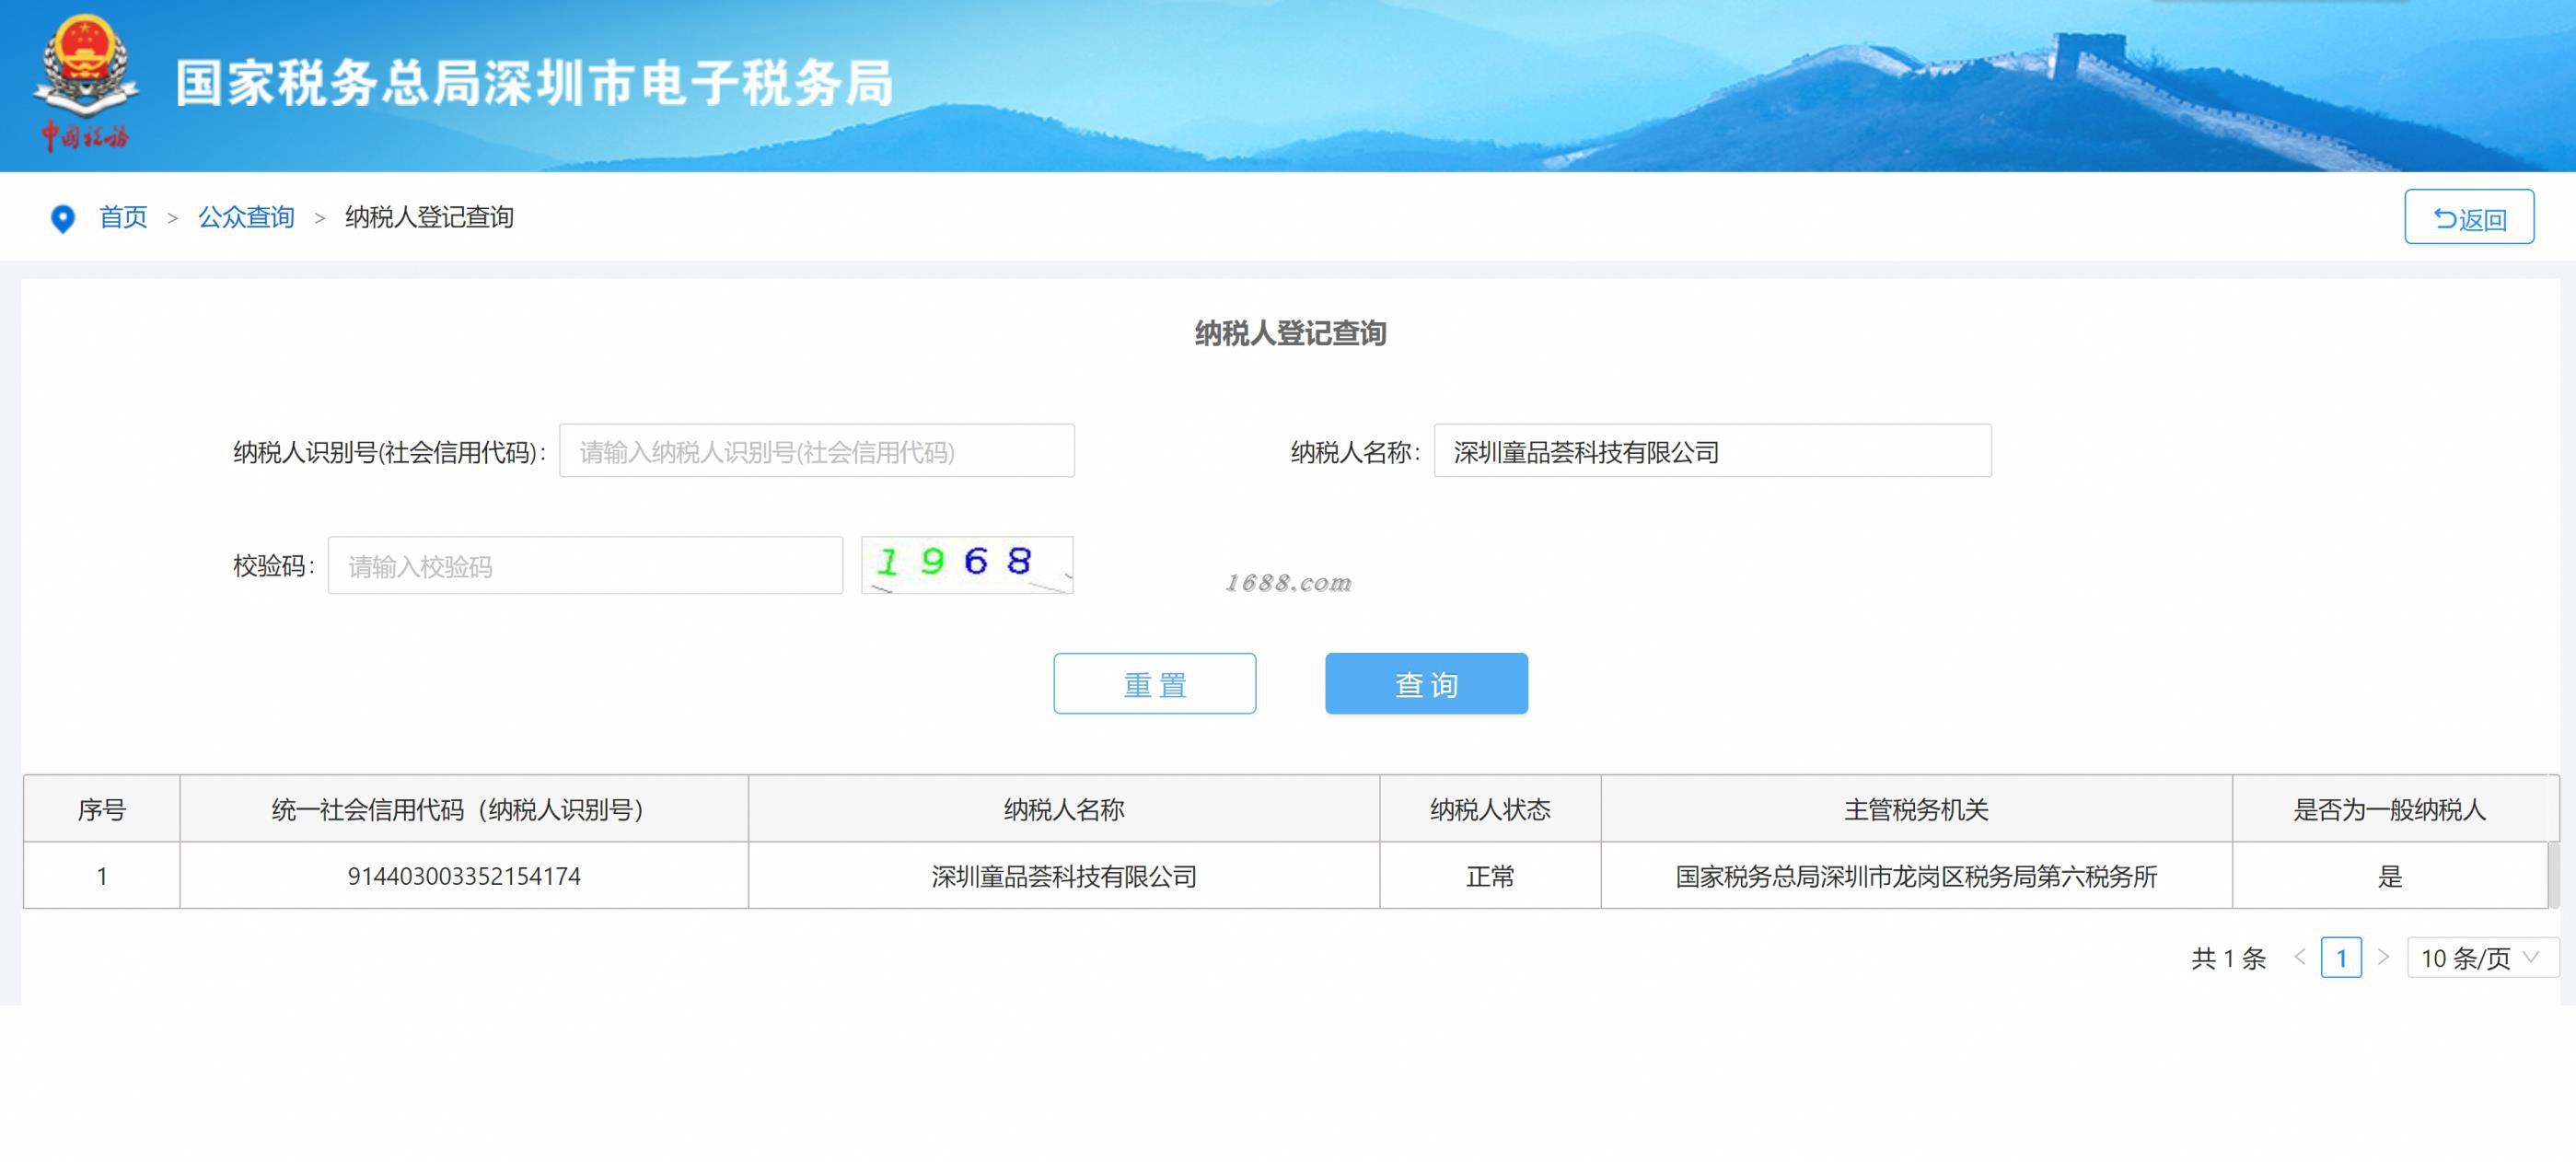
Task: Click the 统一社会信用代码 column header
Action: [463, 809]
